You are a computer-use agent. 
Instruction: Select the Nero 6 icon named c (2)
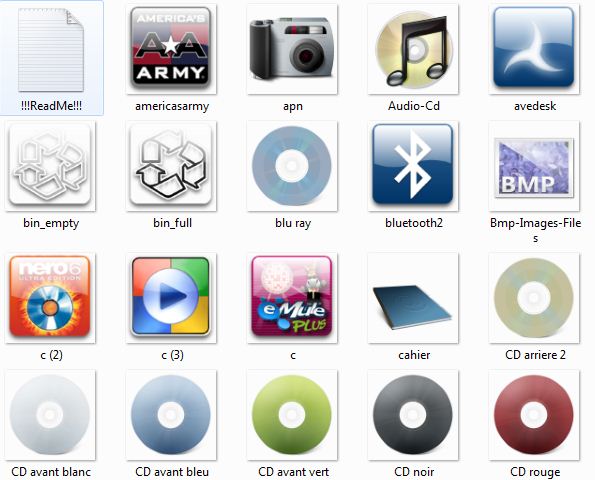tap(50, 298)
